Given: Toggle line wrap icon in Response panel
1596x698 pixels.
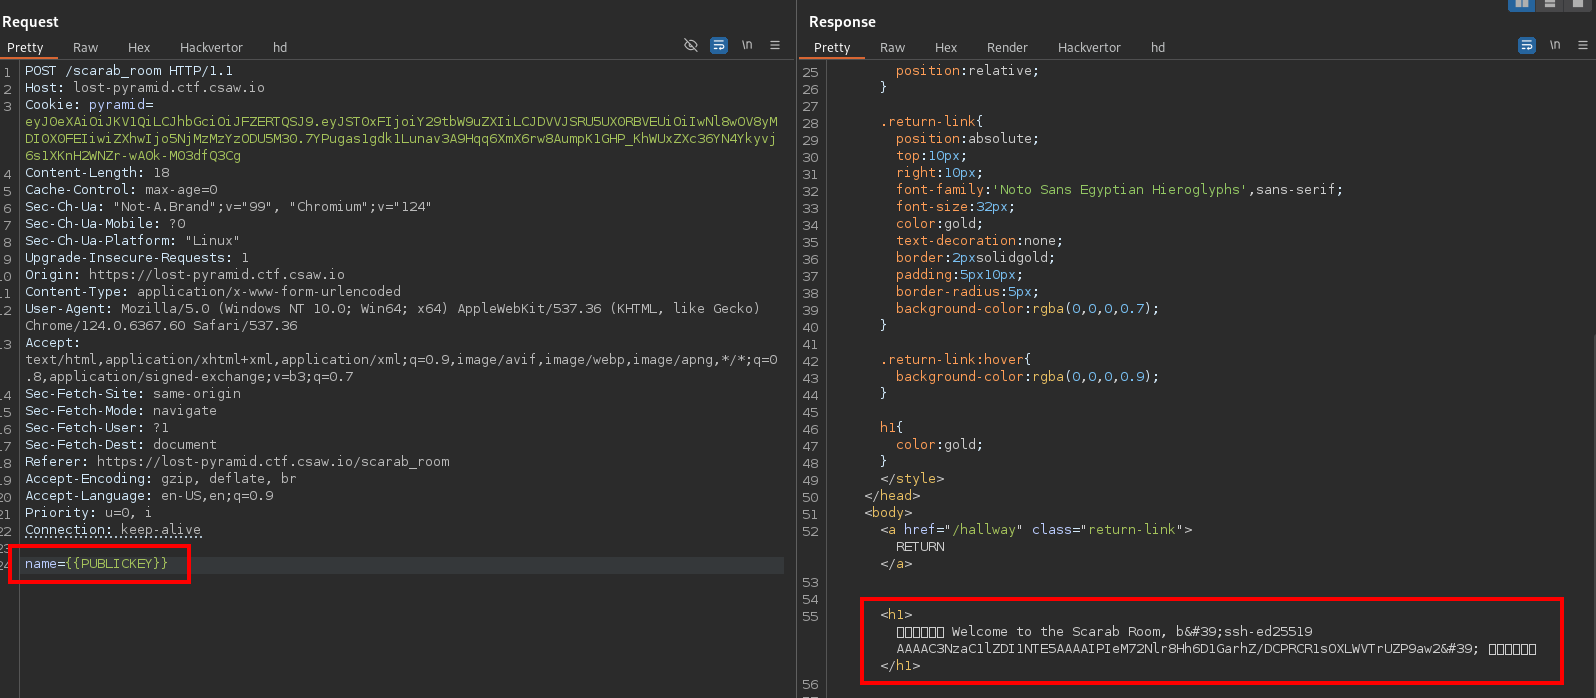Looking at the screenshot, I should 1526,45.
